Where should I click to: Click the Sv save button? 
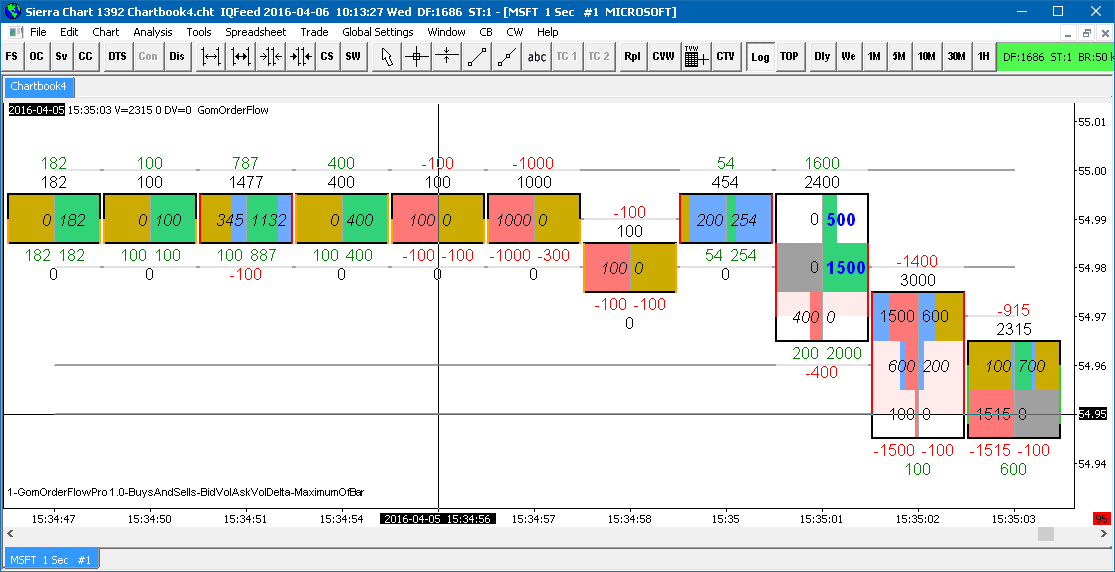coord(61,57)
